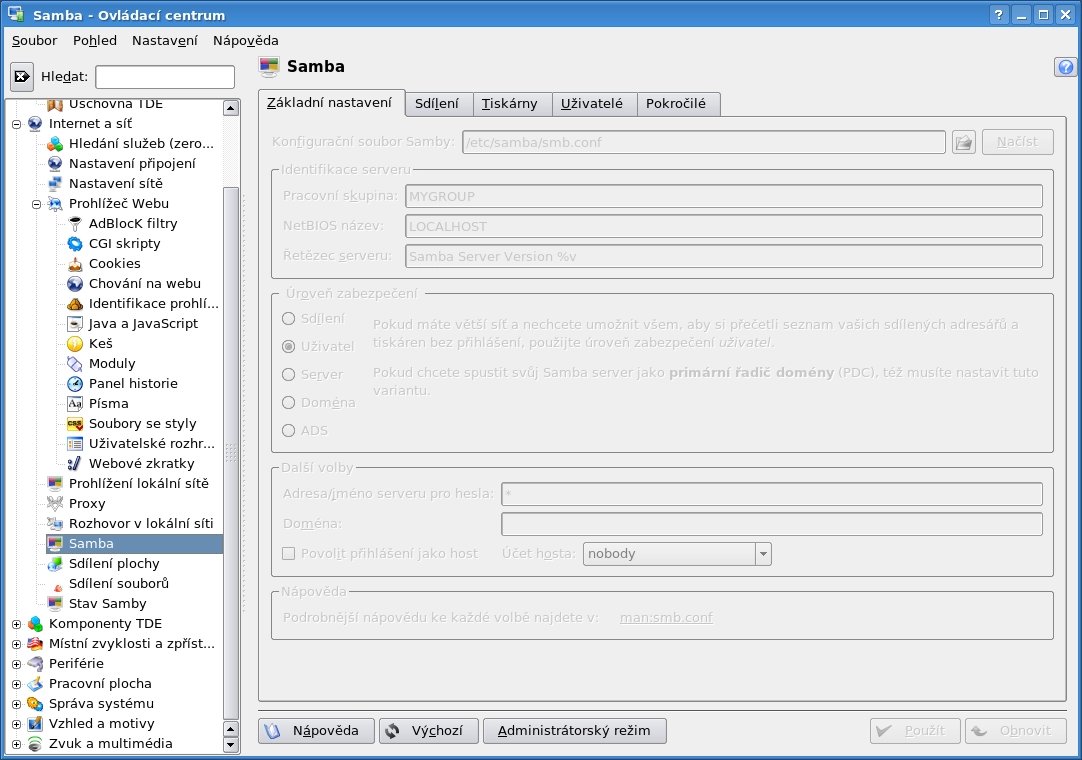1082x760 pixels.
Task: Click the Písma font icon
Action: pos(75,404)
